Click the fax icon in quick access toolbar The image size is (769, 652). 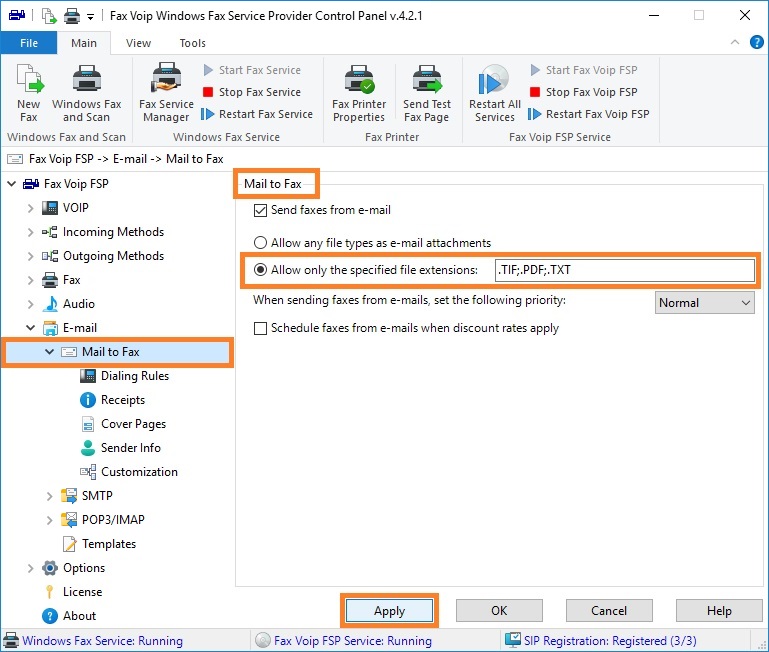click(17, 15)
